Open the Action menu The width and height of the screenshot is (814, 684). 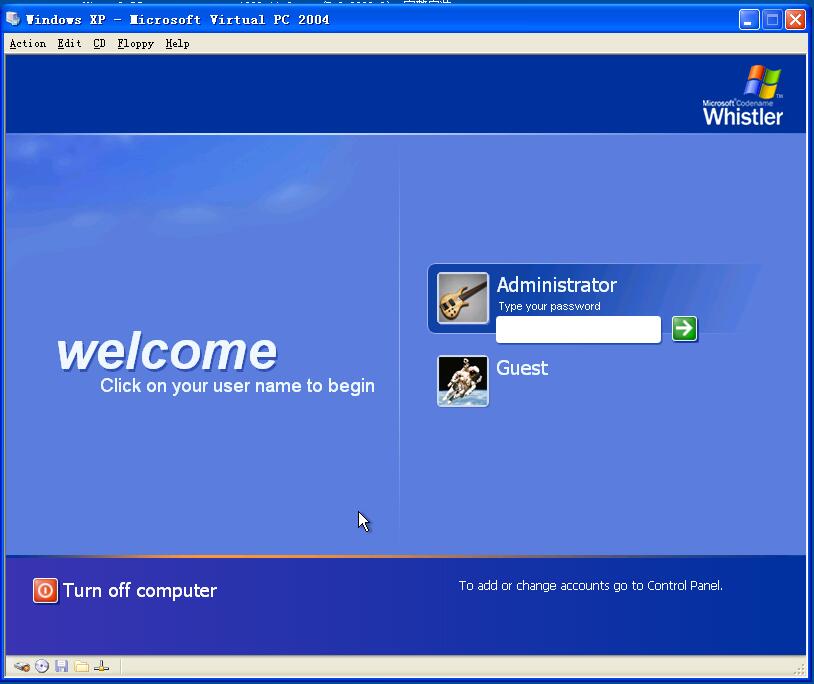[x=28, y=44]
